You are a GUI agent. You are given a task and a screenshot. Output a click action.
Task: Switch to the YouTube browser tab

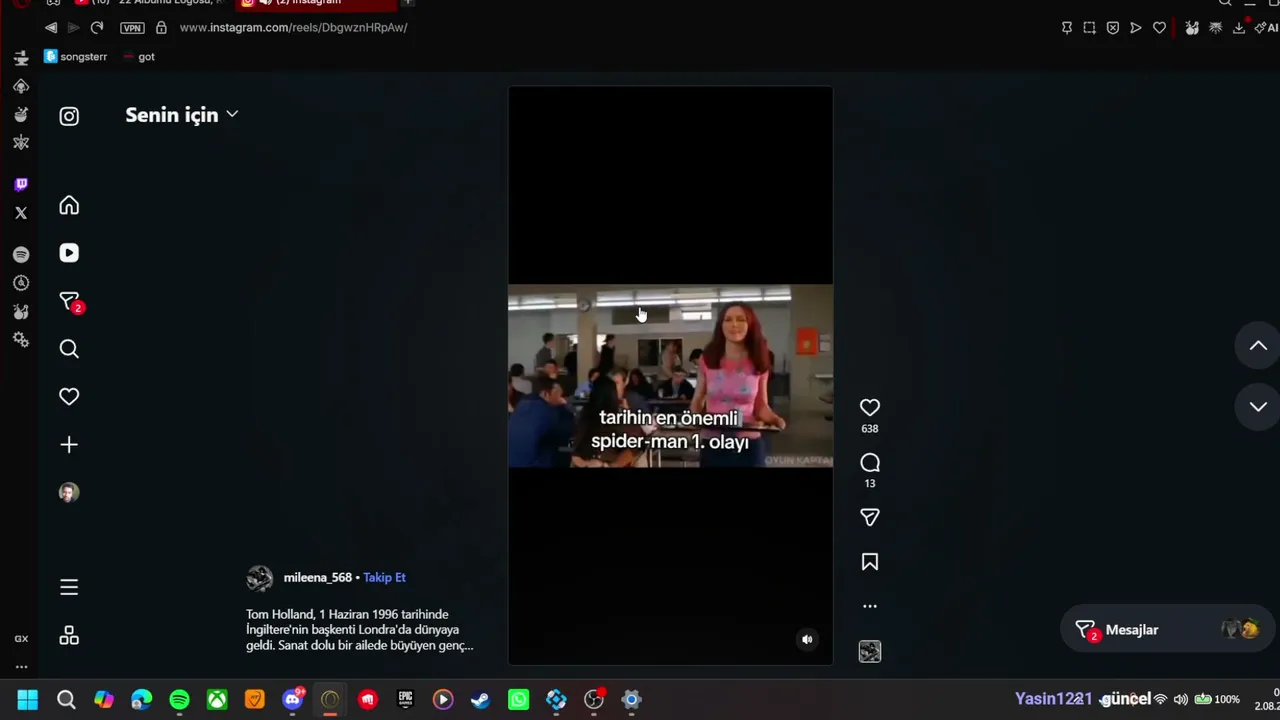(x=150, y=3)
